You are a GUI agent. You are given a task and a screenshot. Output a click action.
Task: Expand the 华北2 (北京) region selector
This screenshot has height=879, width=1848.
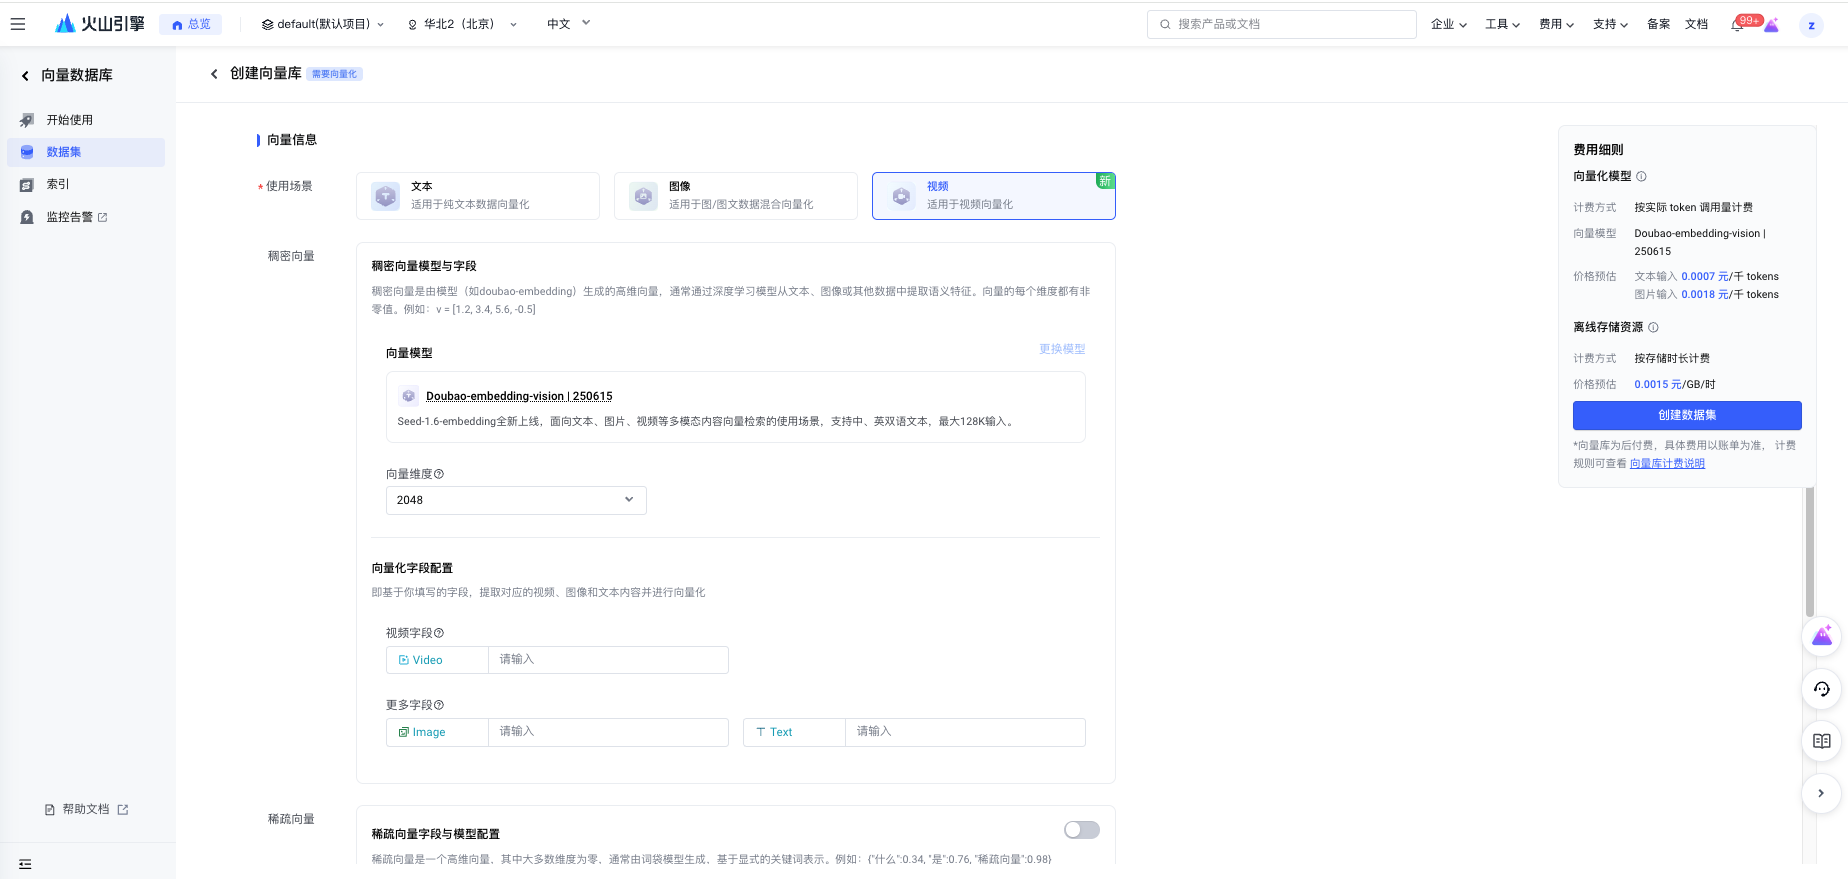click(x=462, y=24)
